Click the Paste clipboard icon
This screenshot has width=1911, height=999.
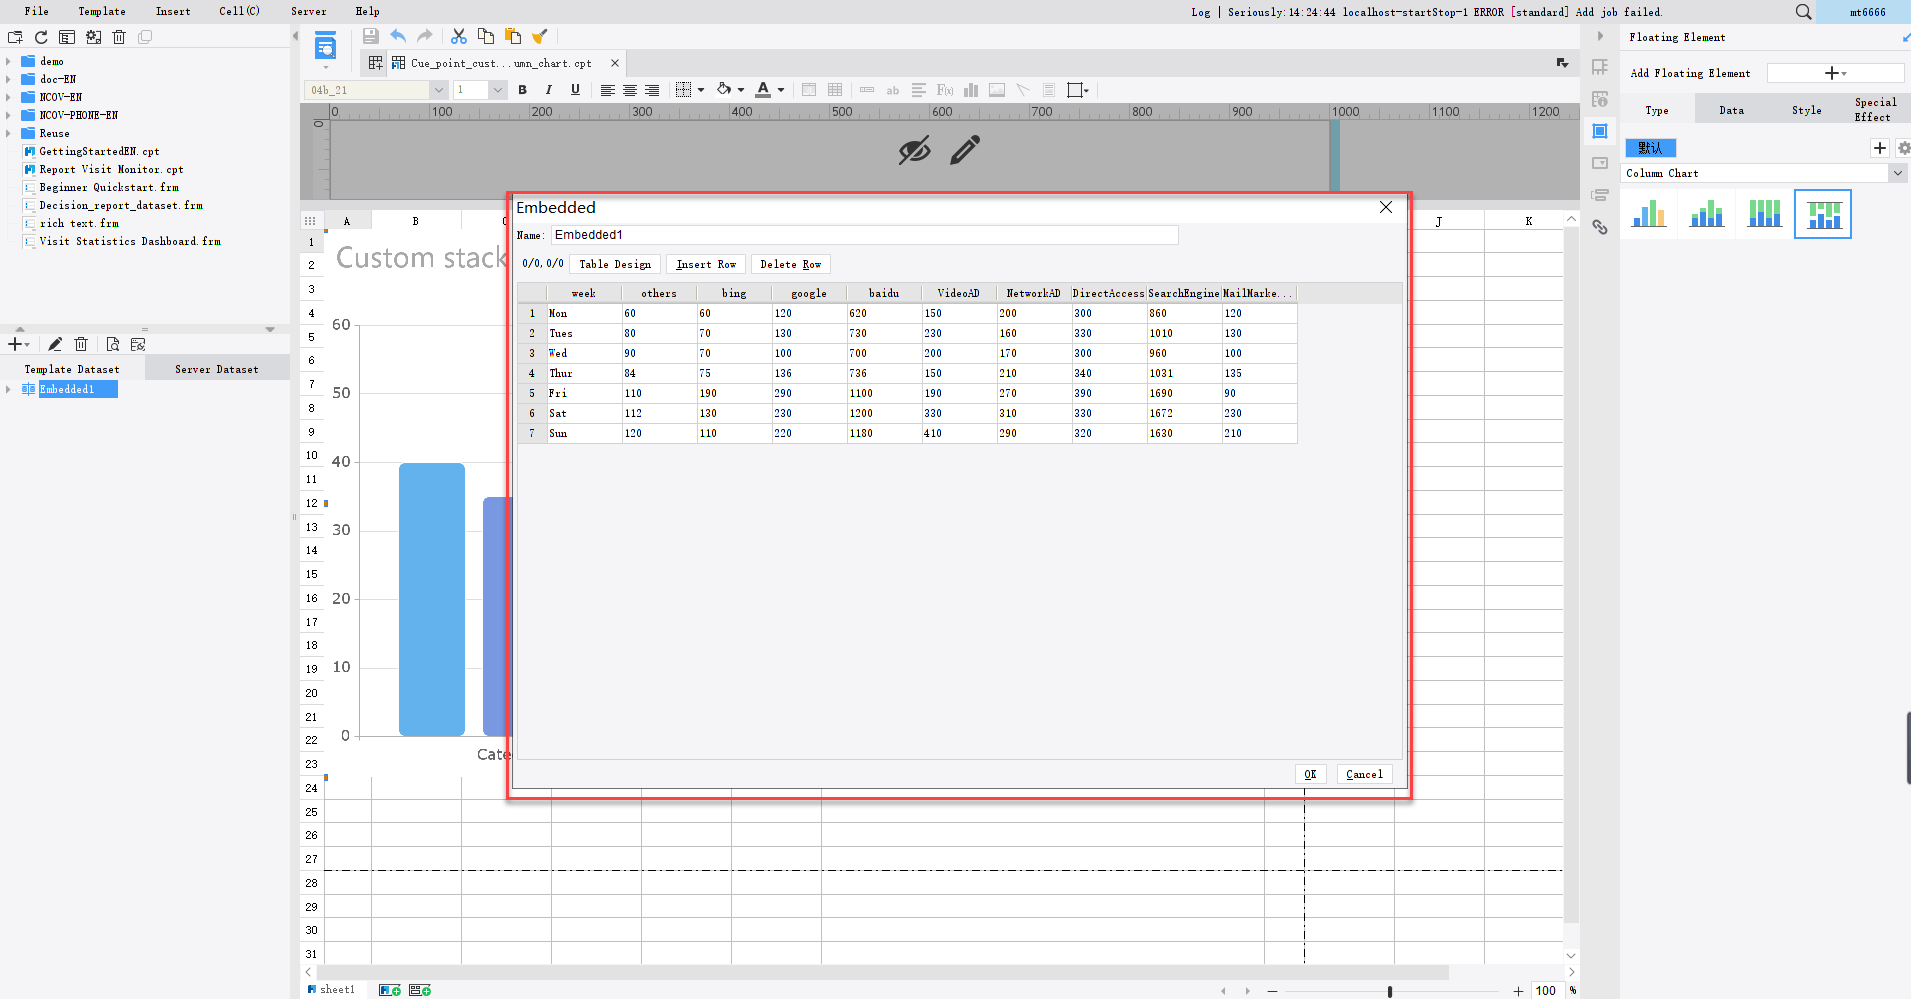(513, 36)
